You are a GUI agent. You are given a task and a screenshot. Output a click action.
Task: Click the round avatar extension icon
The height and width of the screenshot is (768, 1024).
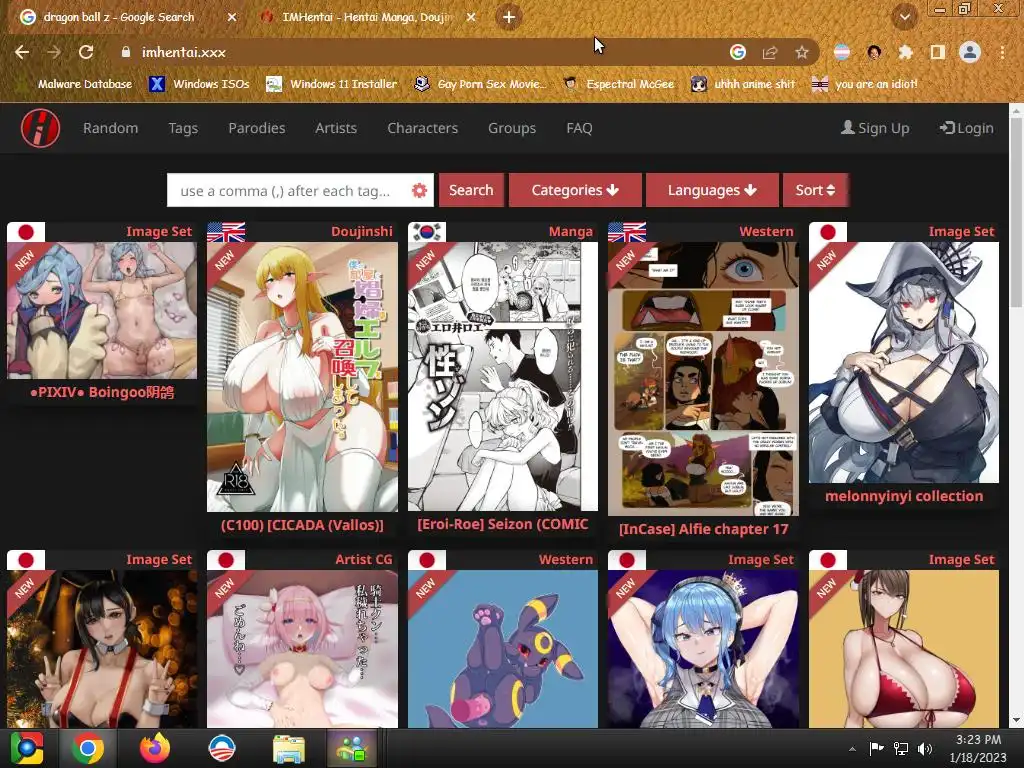[x=874, y=52]
